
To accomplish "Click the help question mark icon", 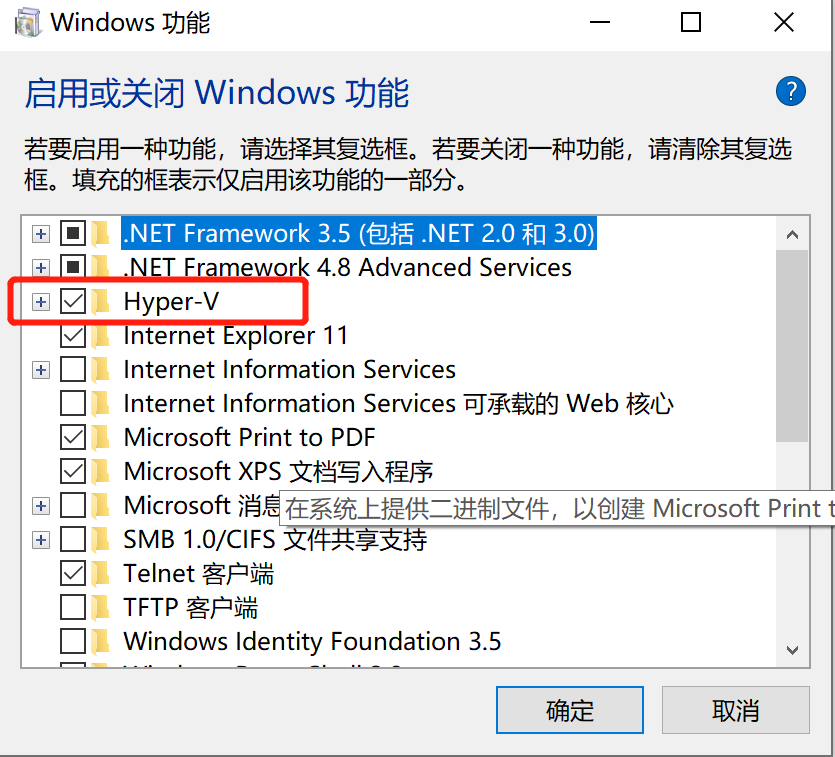I will [791, 91].
